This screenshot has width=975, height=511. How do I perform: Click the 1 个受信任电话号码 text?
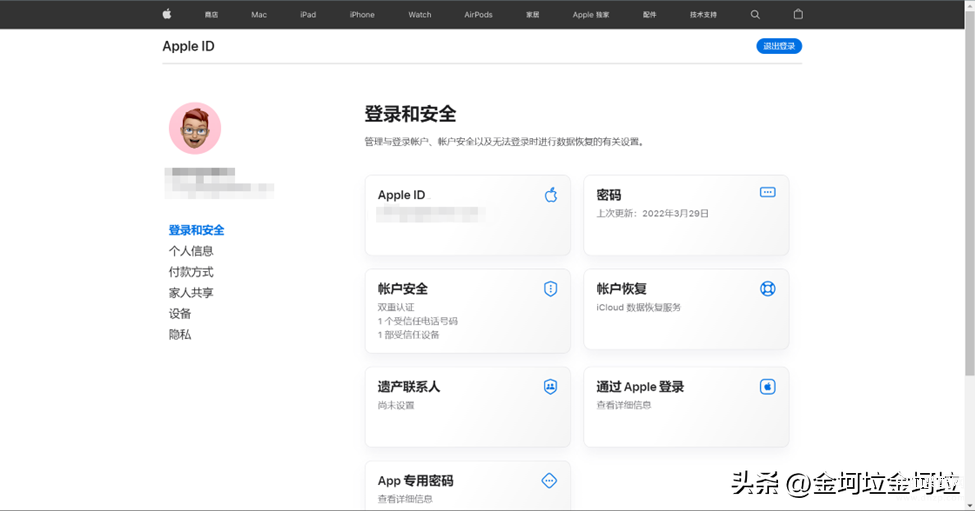417,321
